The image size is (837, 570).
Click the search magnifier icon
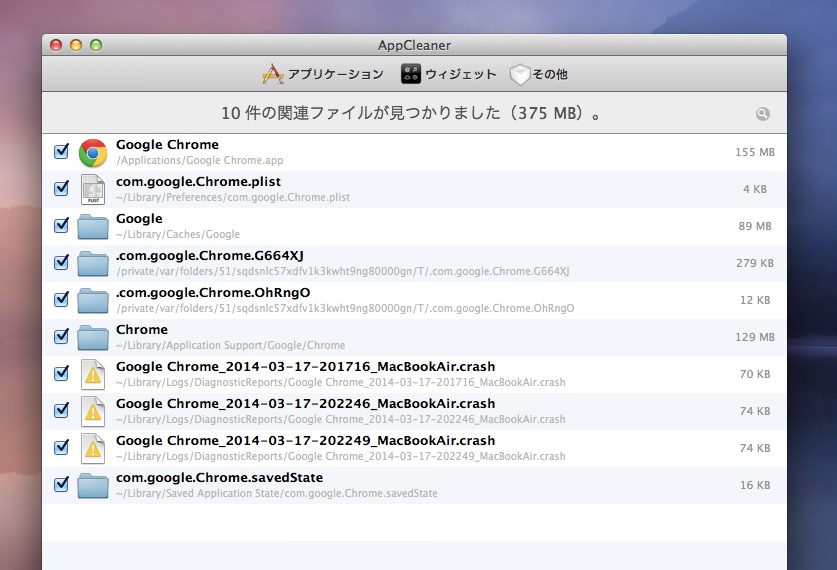(x=763, y=114)
